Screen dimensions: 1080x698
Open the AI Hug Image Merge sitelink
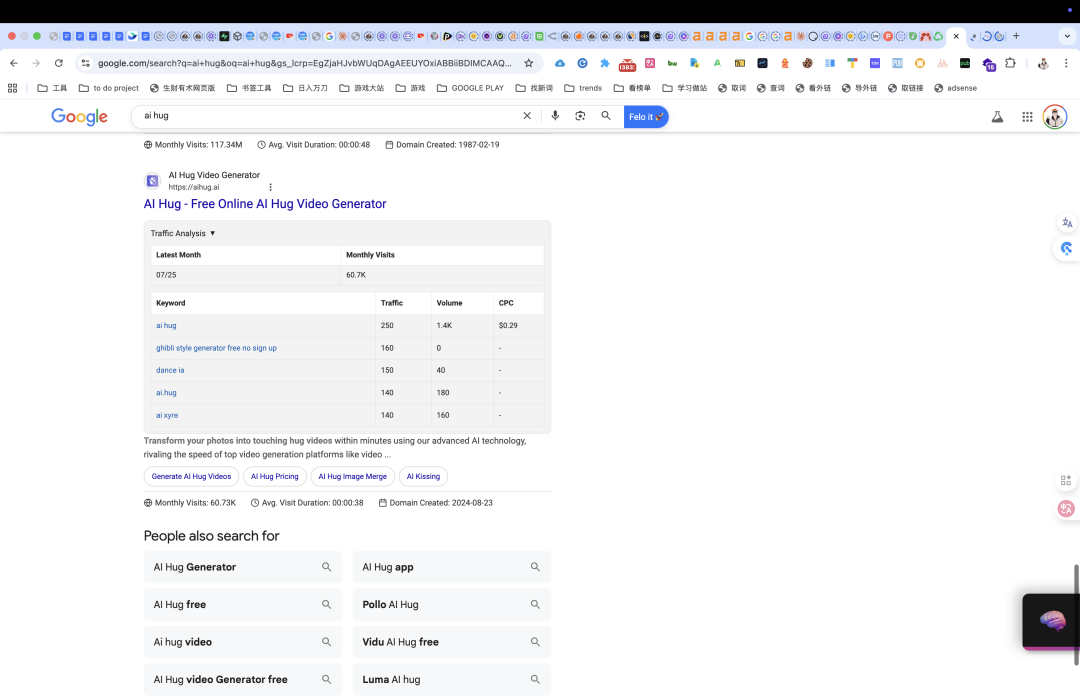click(x=353, y=476)
